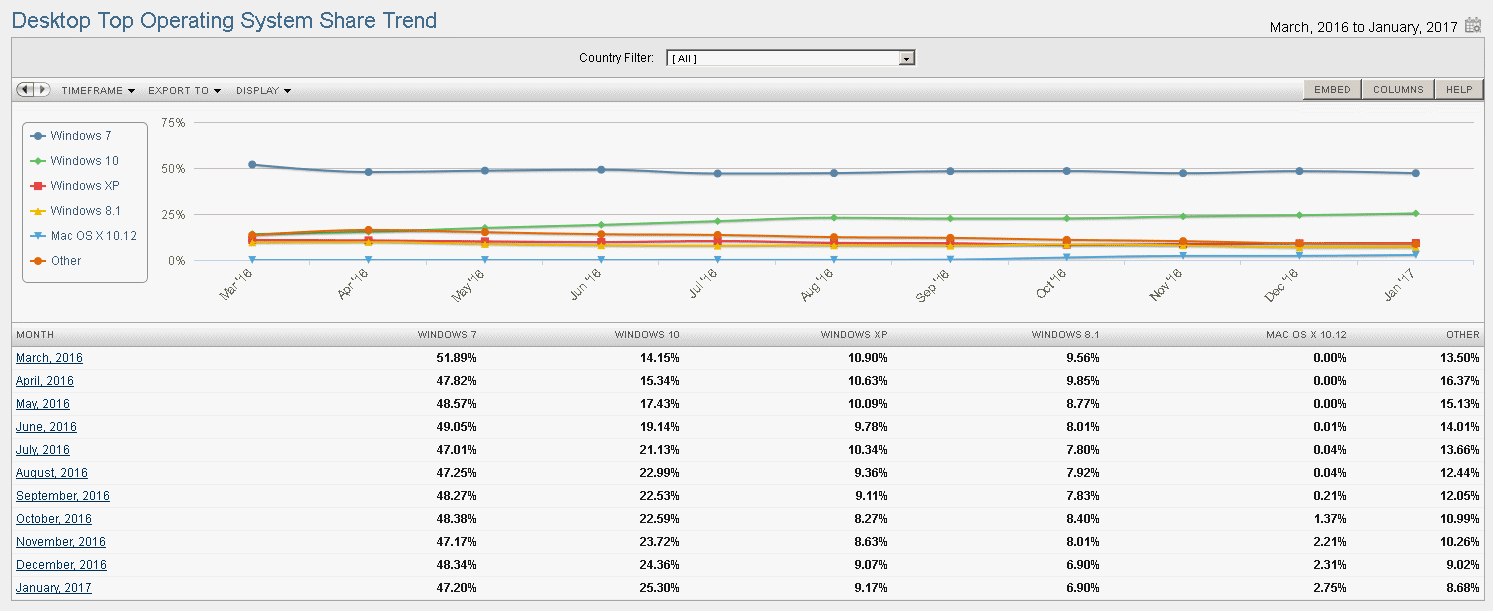Viewport: 1493px width, 611px height.
Task: Select the Windows 10 data point for Jan '17
Action: pos(1415,213)
